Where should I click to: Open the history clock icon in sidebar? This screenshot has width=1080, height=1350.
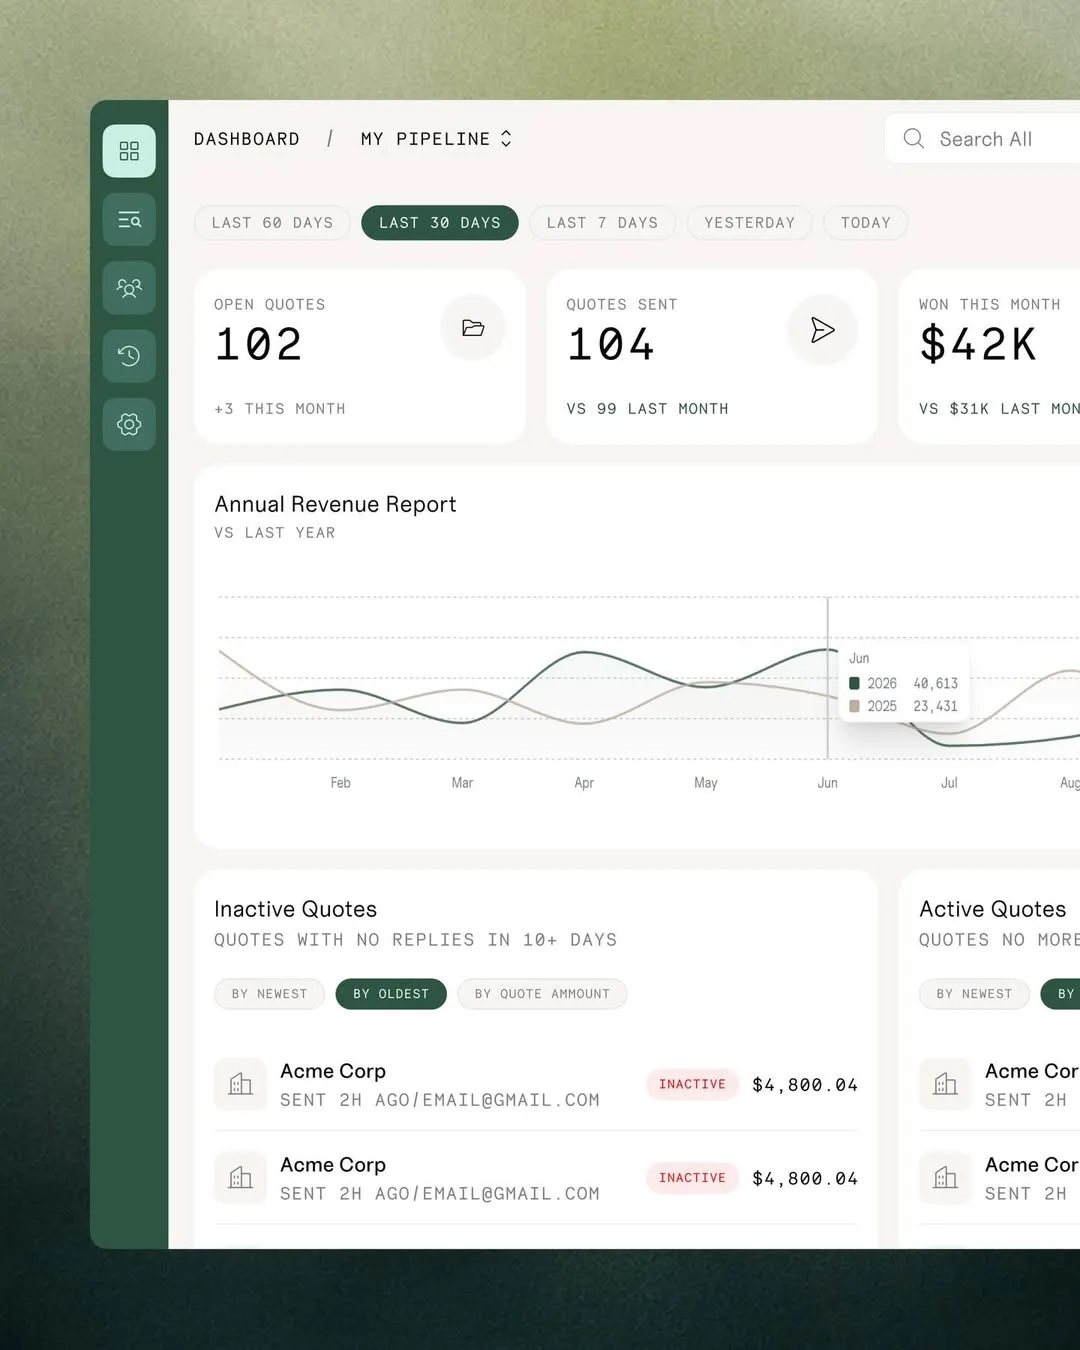[129, 356]
